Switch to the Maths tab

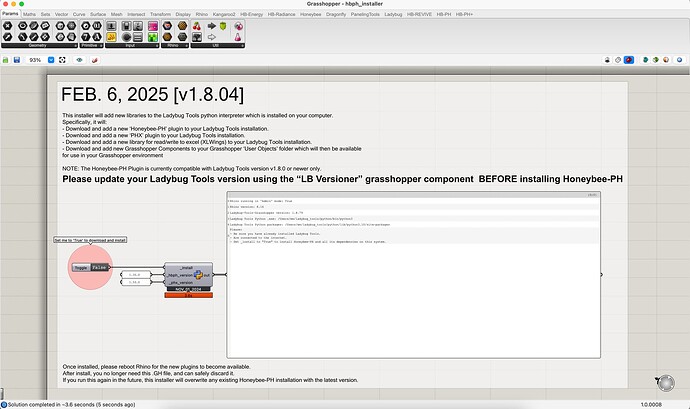(29, 14)
